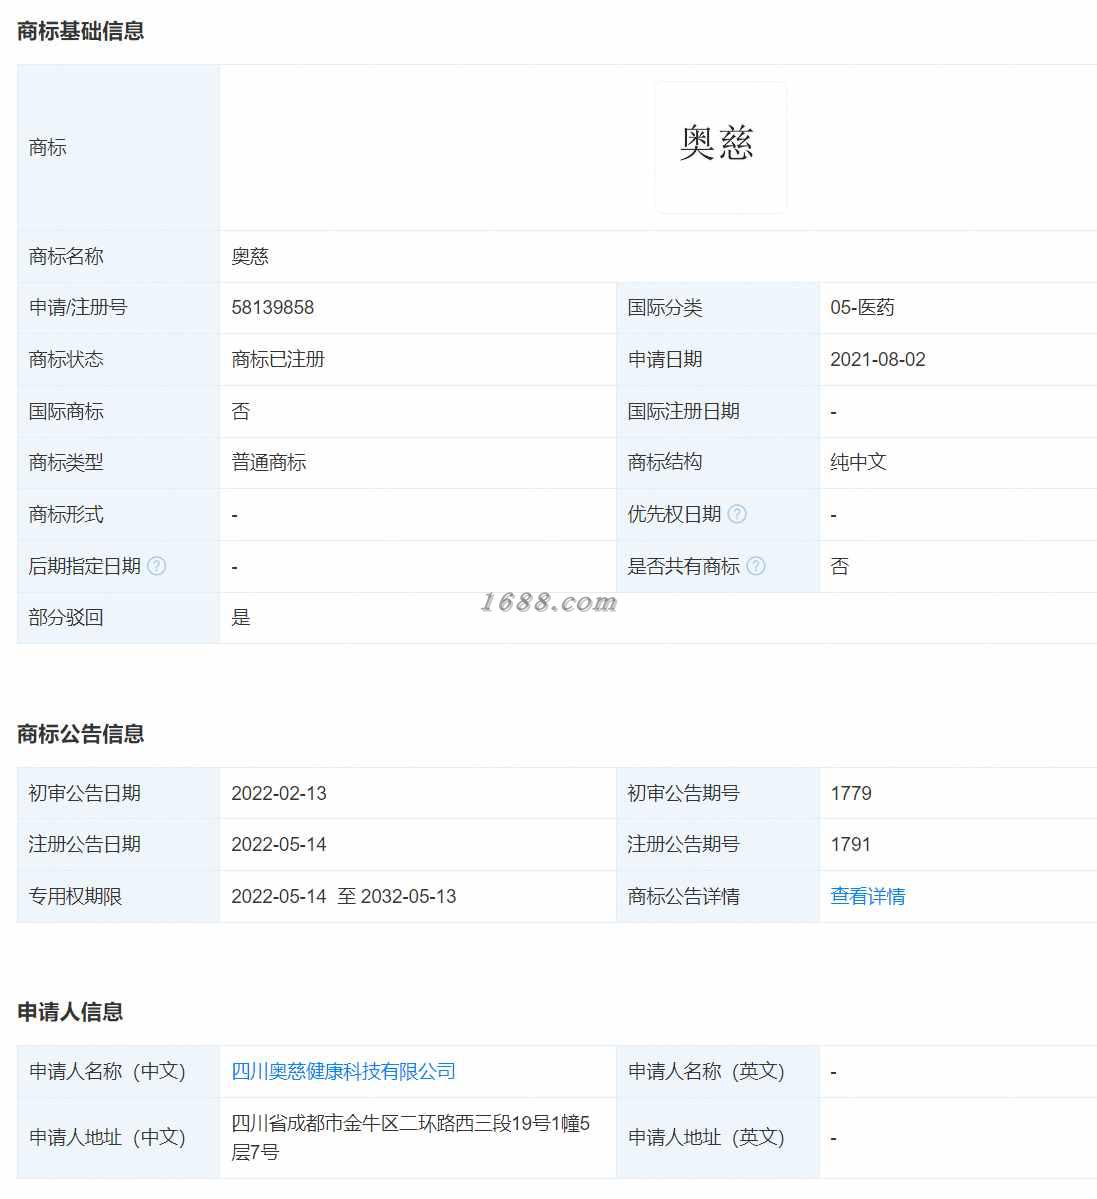
Task: Open applicant link 四川奥慈健康科技有限公司
Action: [x=343, y=1071]
